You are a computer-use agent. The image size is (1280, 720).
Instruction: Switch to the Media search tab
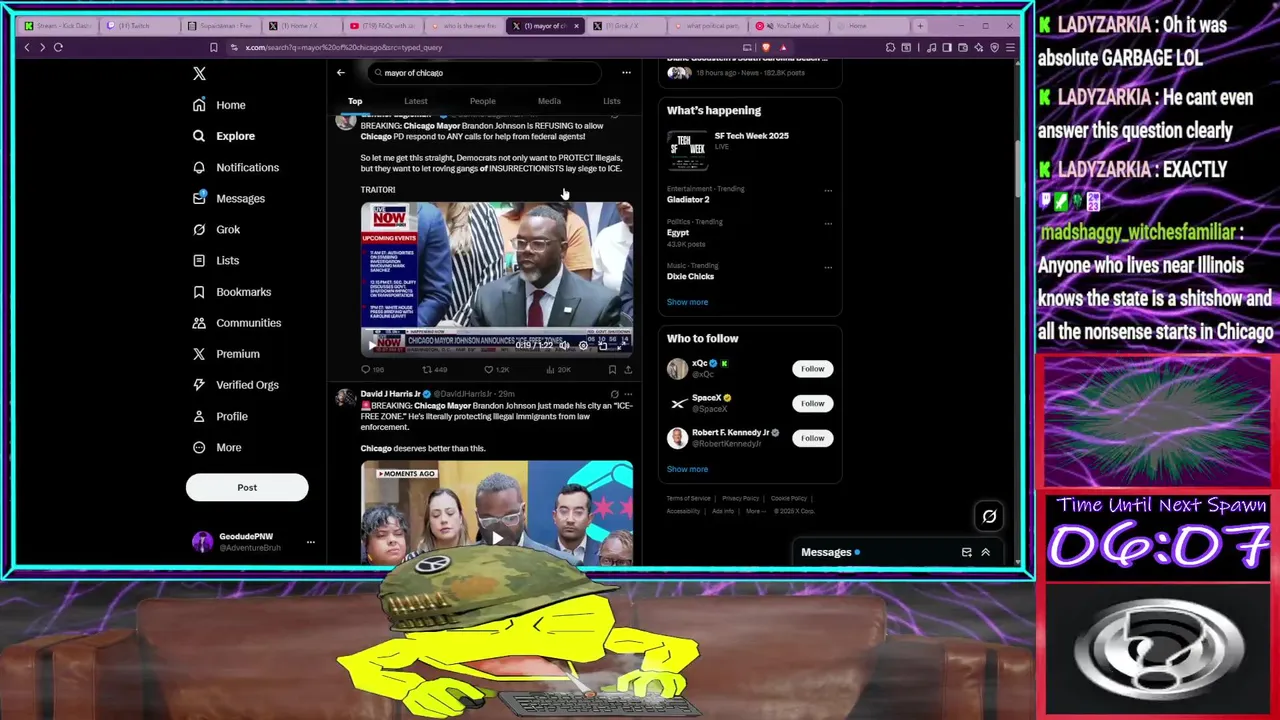[549, 101]
